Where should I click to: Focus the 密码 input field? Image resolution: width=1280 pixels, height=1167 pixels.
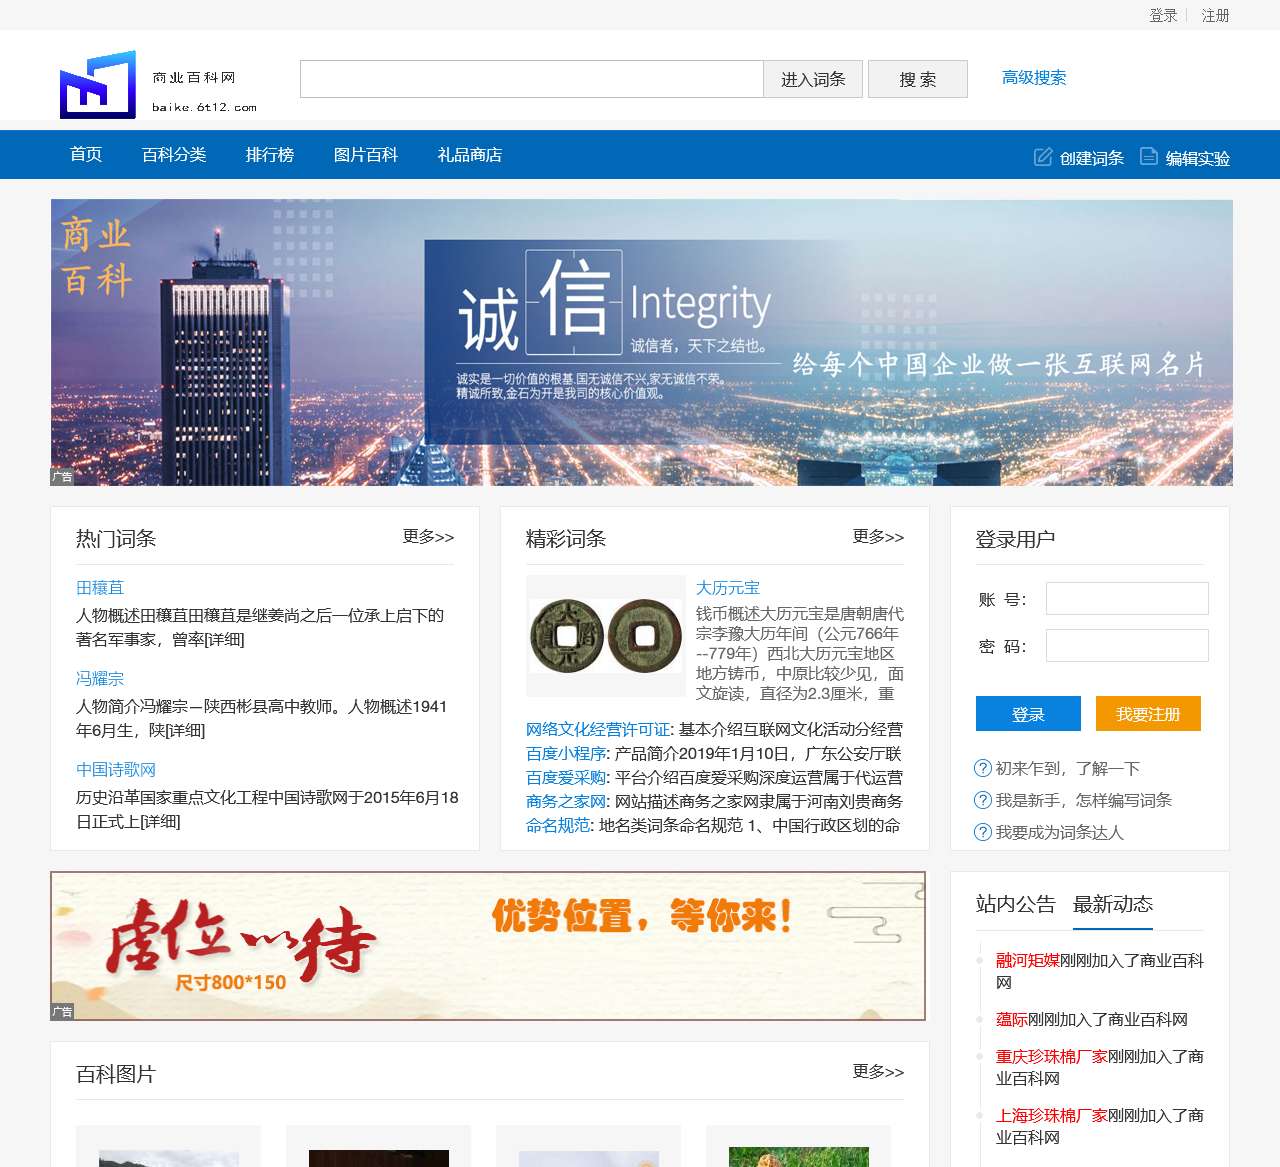(1127, 645)
